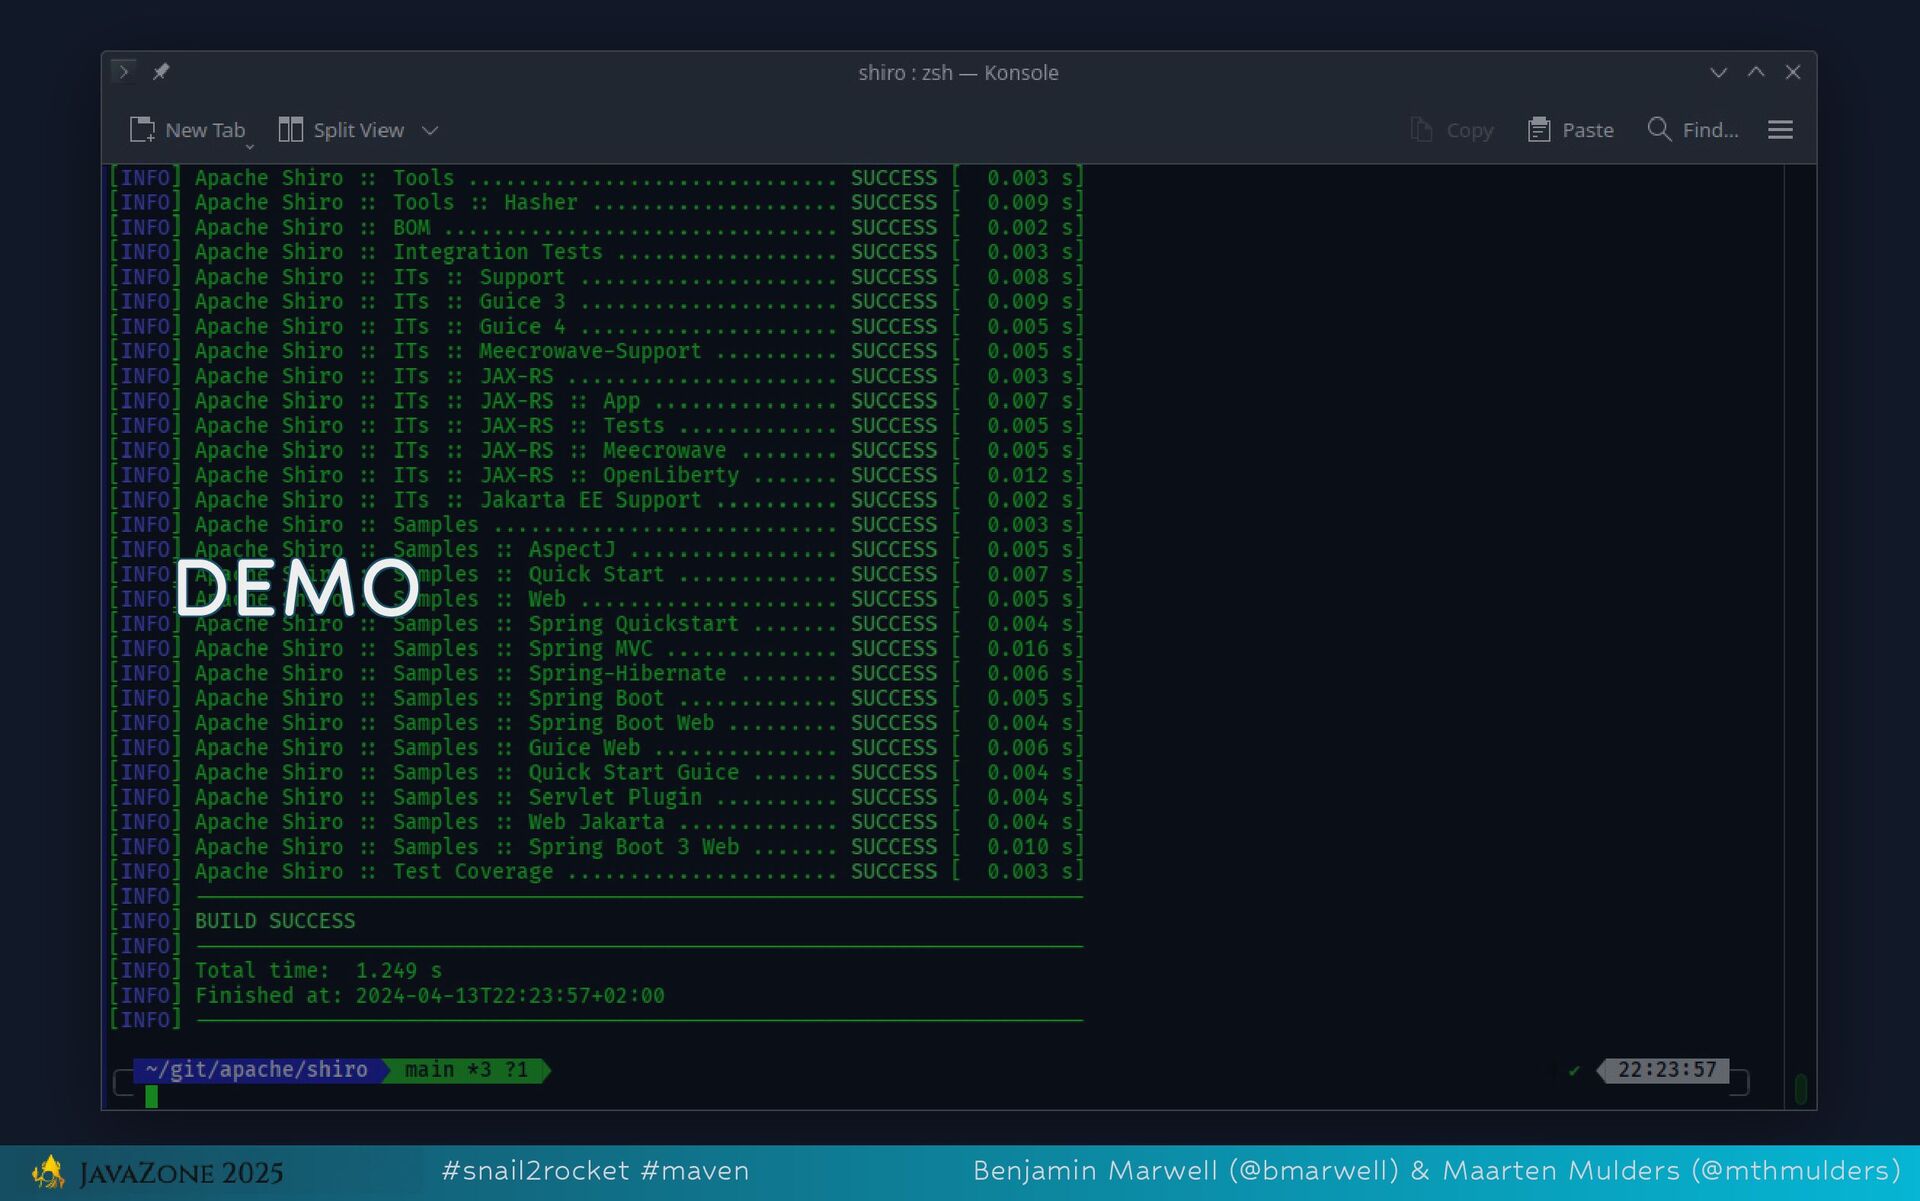Click the ITs :: Guice 4 row
The image size is (1920, 1201).
pyautogui.click(x=597, y=326)
